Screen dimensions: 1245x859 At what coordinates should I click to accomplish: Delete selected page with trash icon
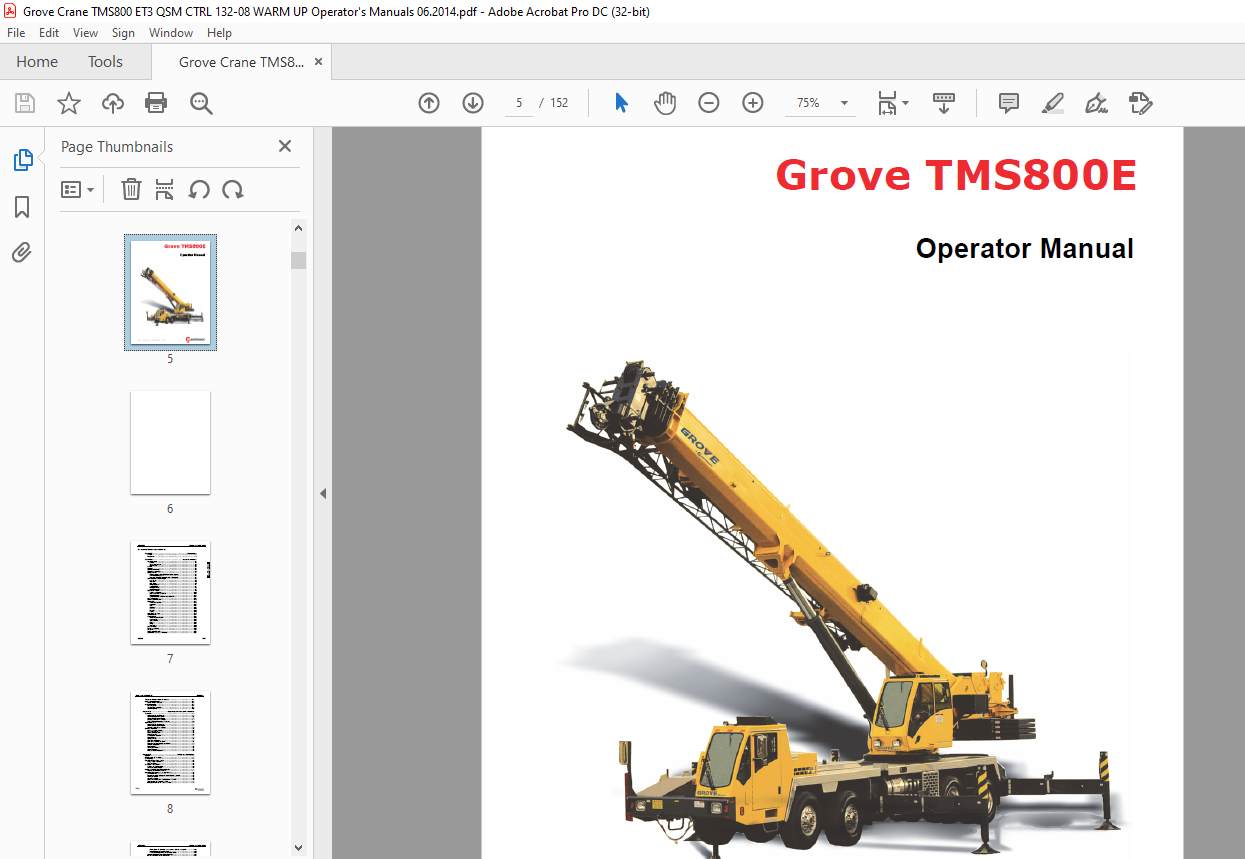pos(131,189)
